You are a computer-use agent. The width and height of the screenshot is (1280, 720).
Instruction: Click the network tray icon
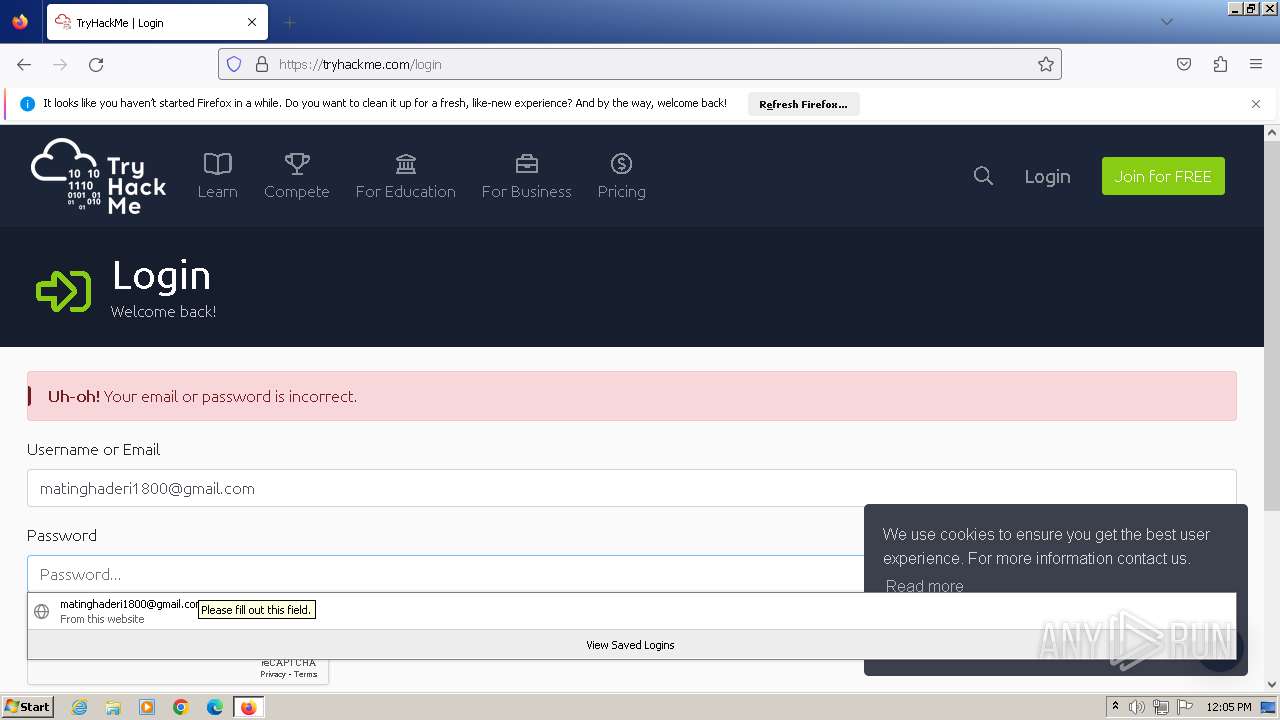coord(1161,707)
